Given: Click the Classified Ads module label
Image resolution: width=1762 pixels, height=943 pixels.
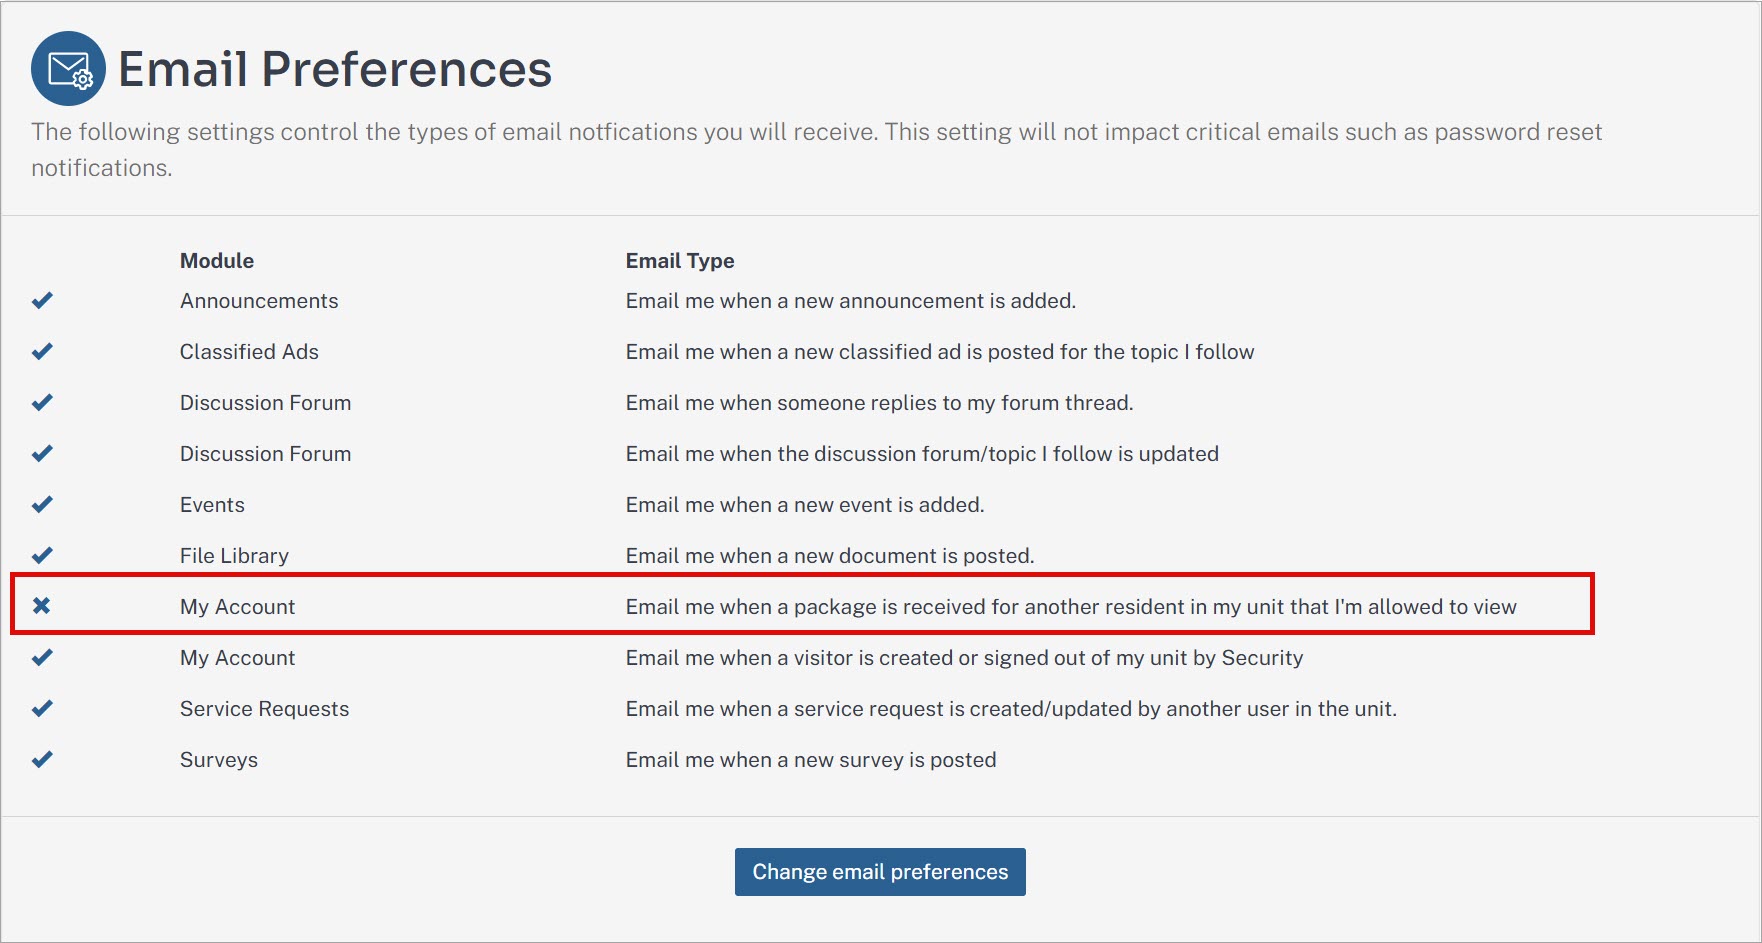Looking at the screenshot, I should coord(249,352).
